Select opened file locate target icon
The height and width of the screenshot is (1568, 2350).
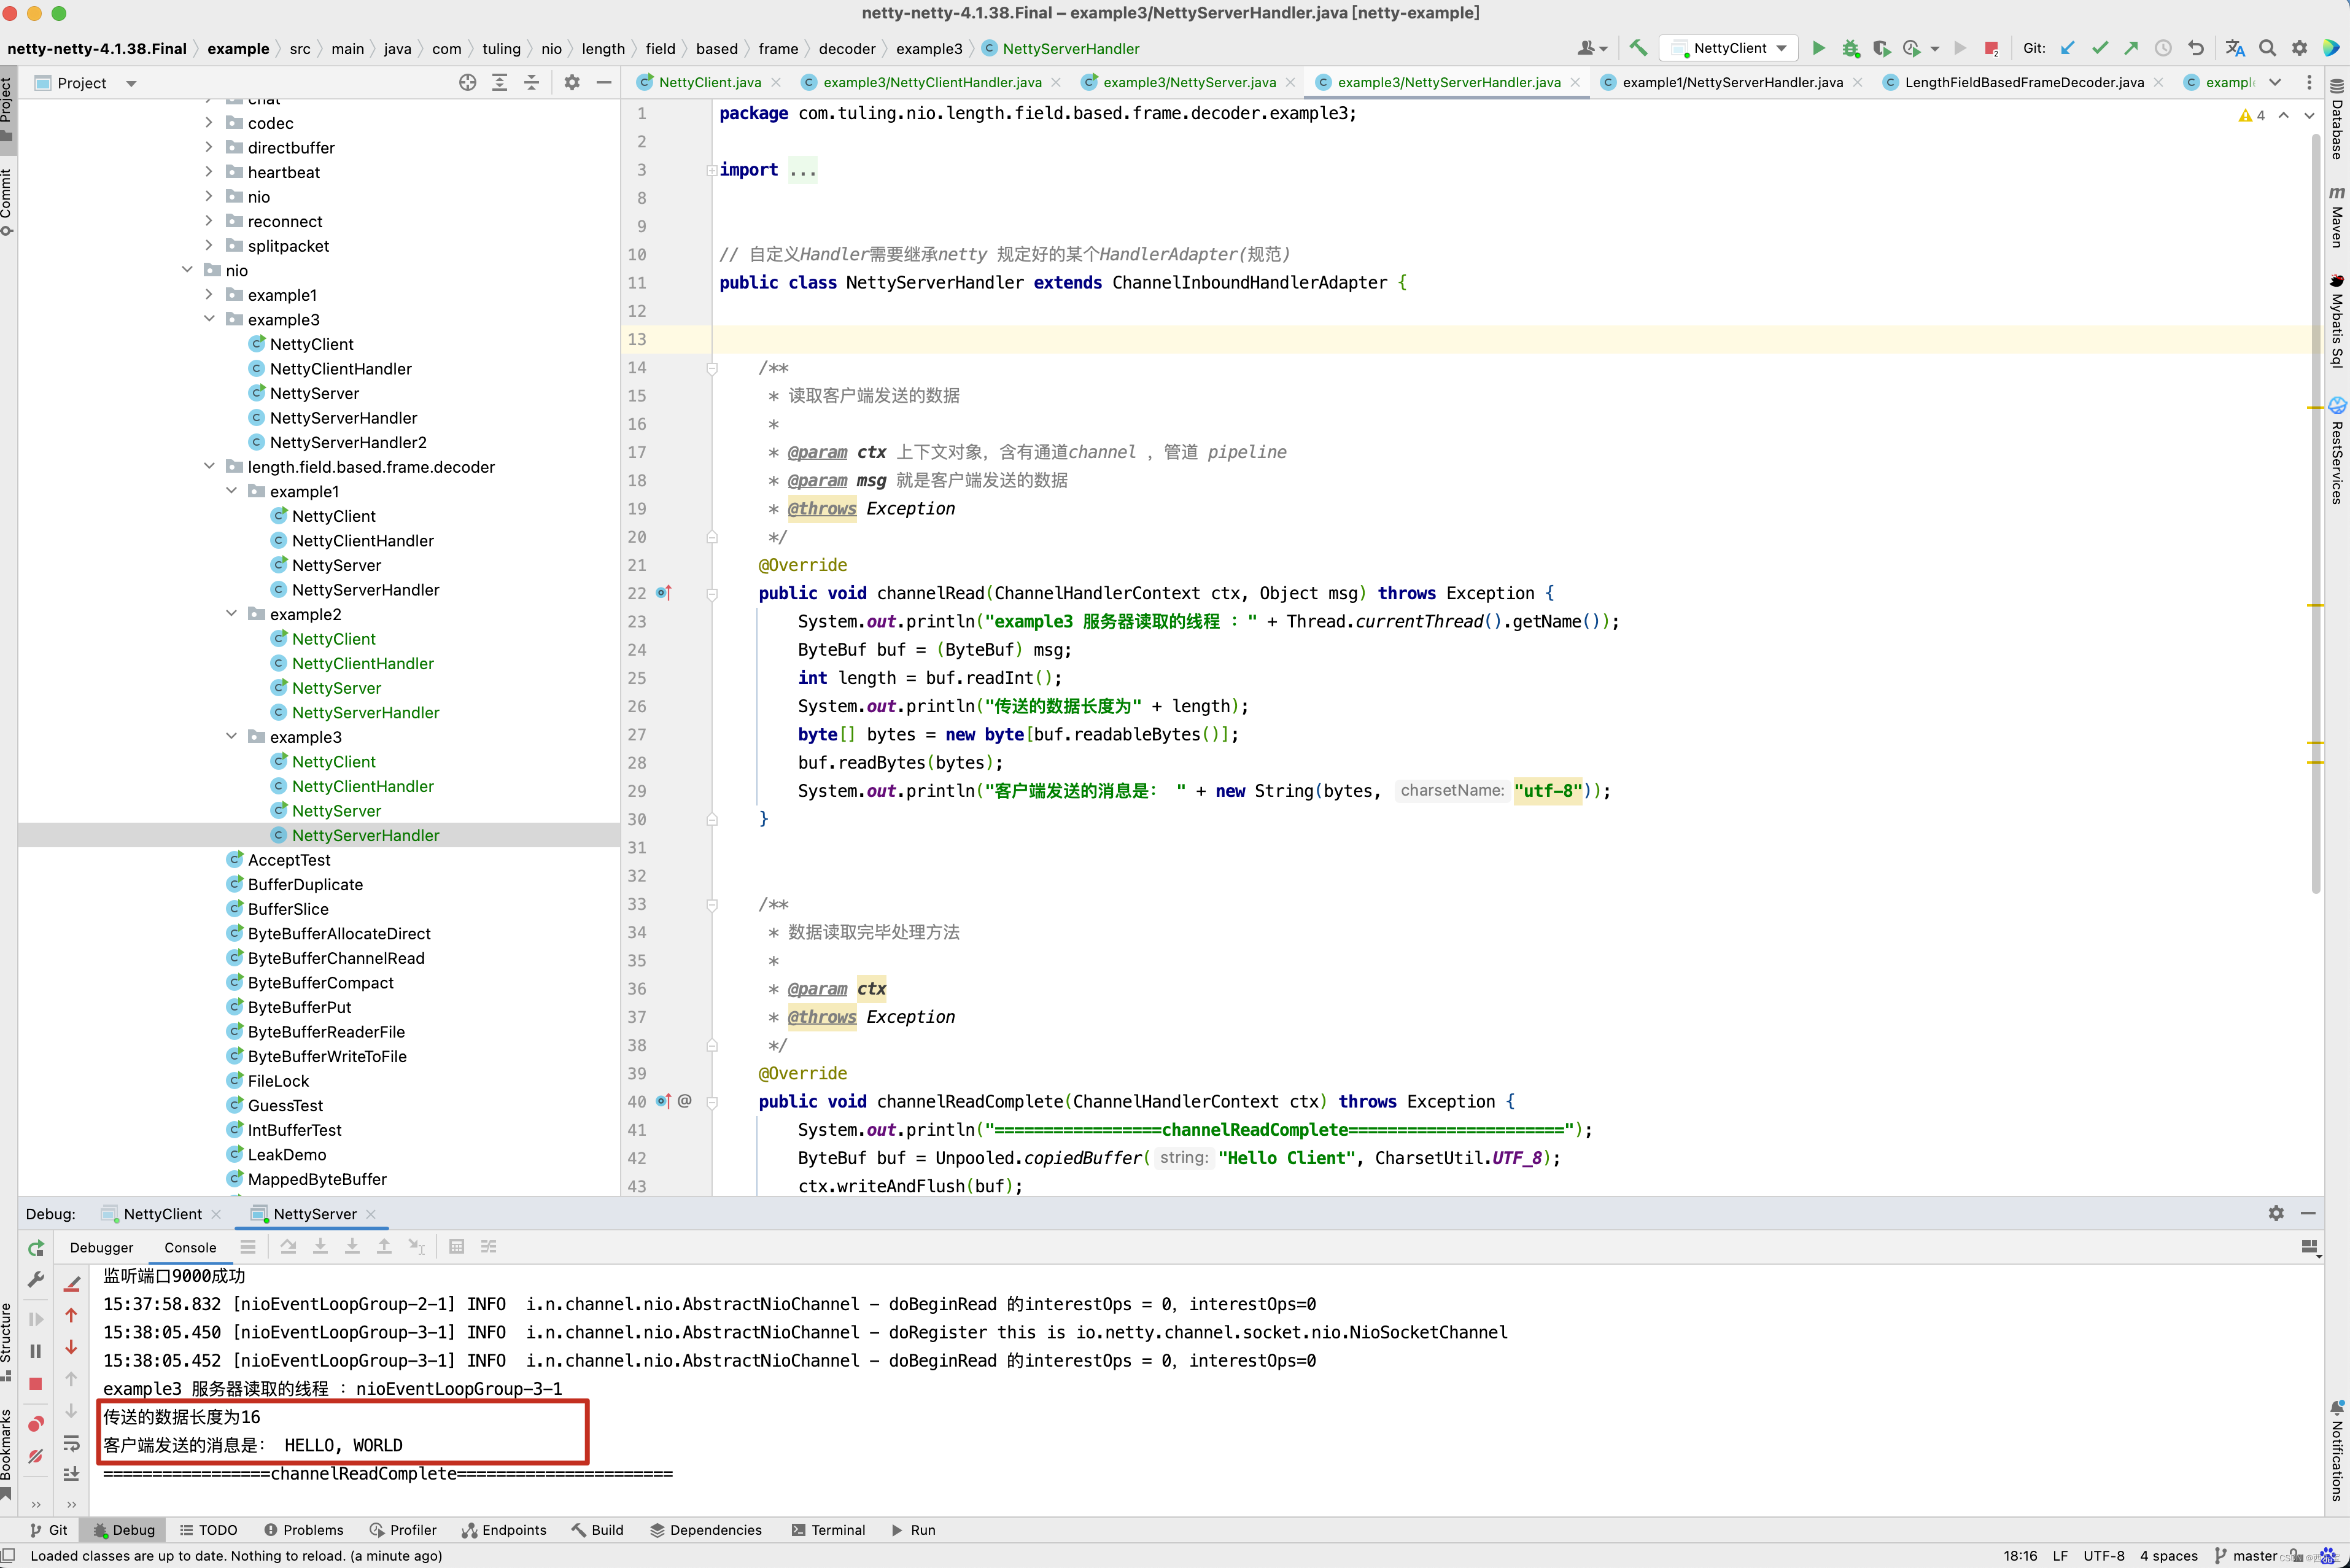click(x=467, y=83)
